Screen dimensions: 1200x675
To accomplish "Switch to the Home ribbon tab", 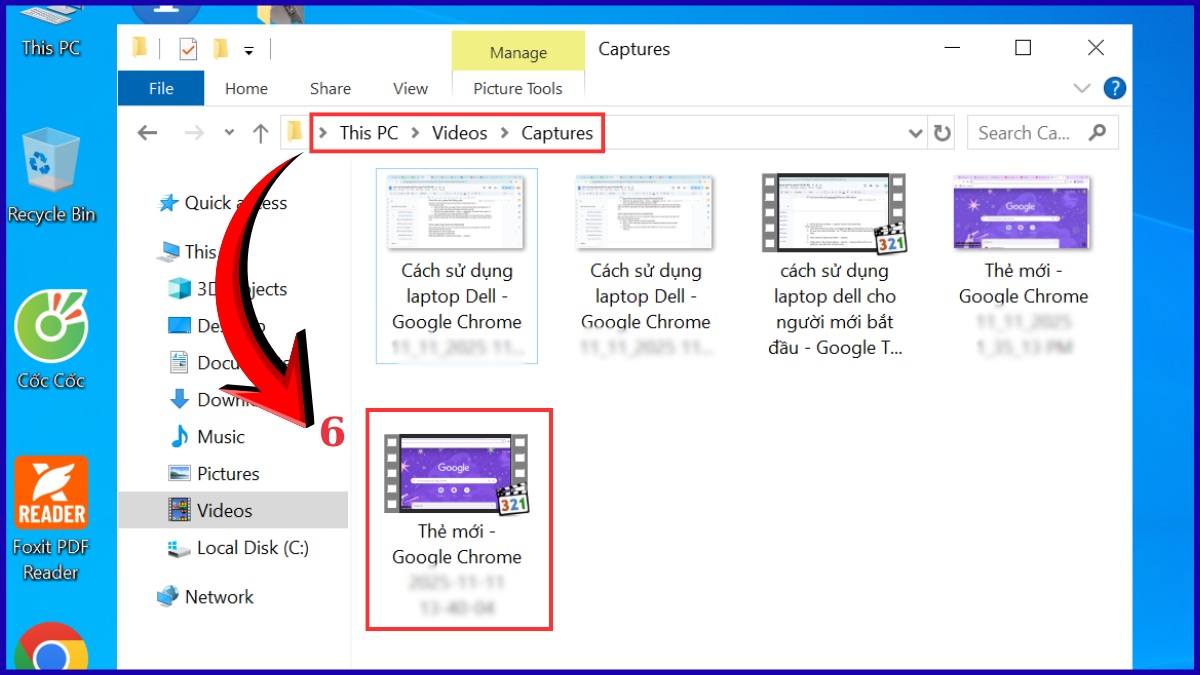I will click(246, 88).
